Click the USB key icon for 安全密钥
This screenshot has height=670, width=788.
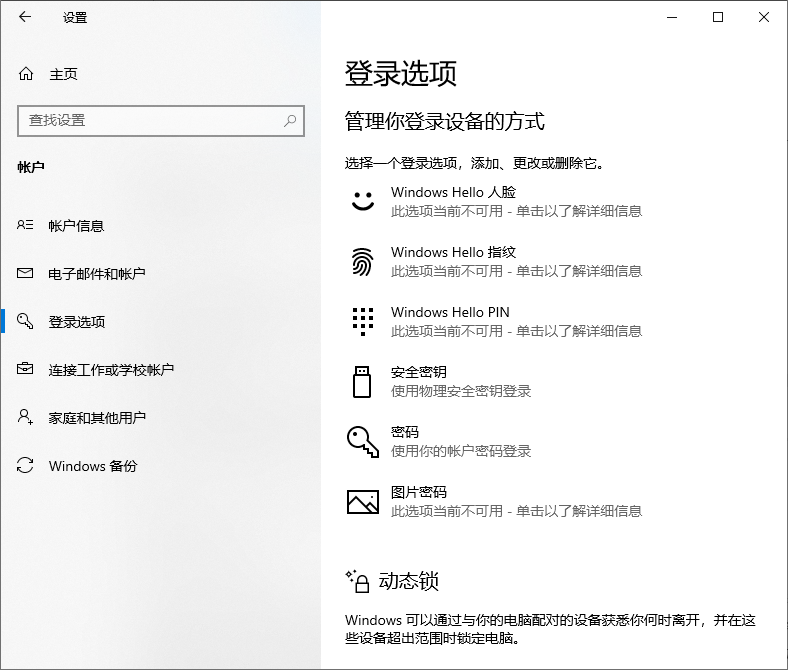tap(362, 382)
